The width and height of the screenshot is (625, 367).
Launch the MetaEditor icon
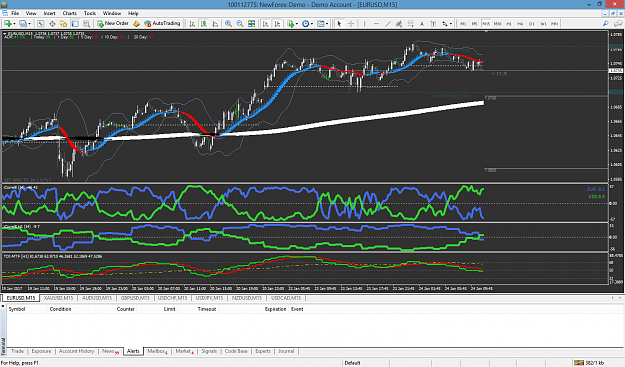[x=136, y=24]
